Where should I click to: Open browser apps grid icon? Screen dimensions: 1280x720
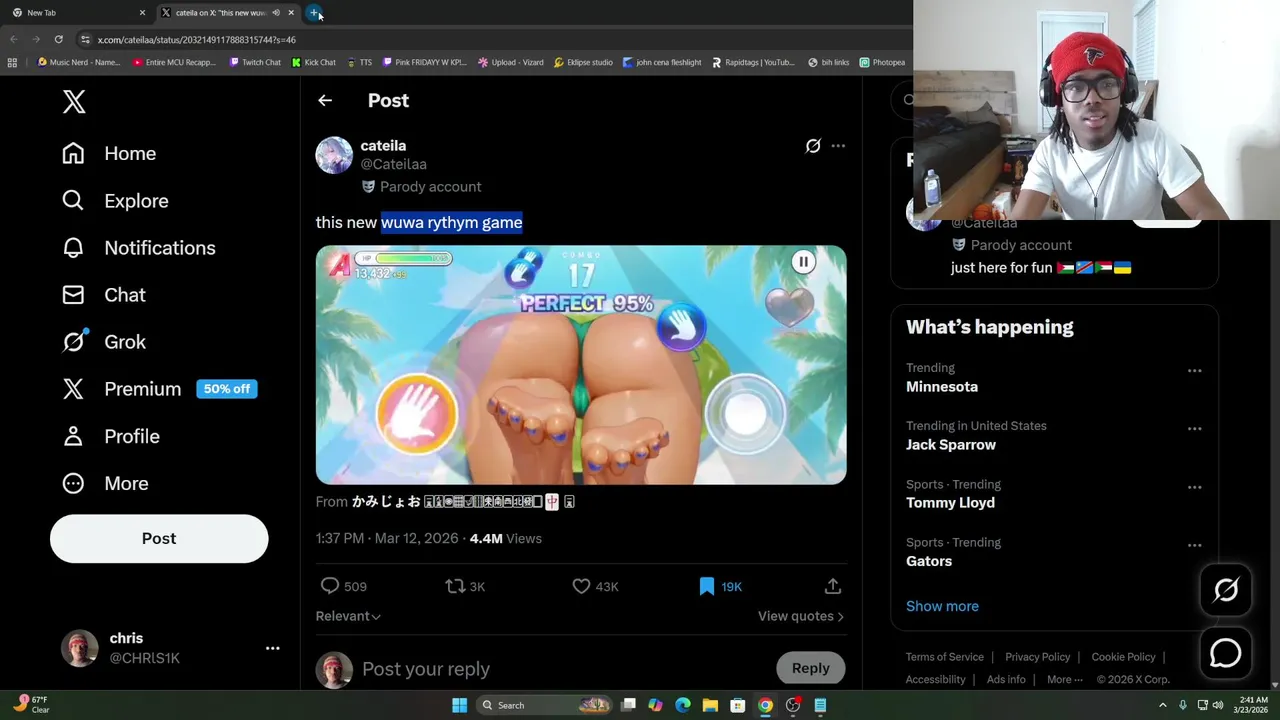(x=12, y=62)
